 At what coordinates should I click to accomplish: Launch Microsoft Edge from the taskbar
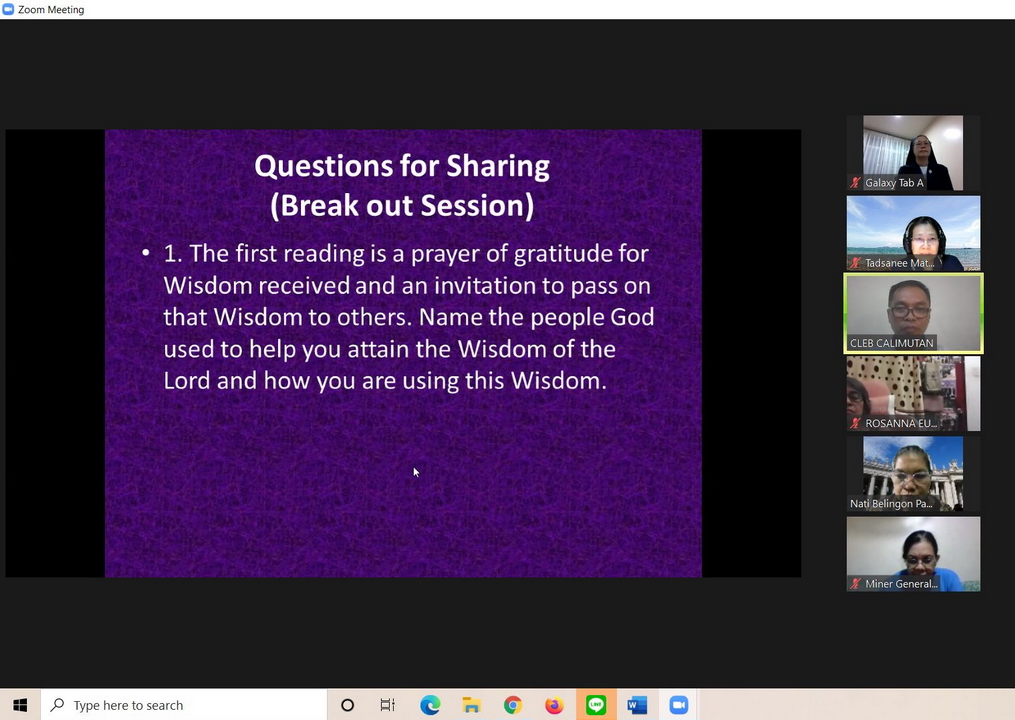tap(430, 705)
